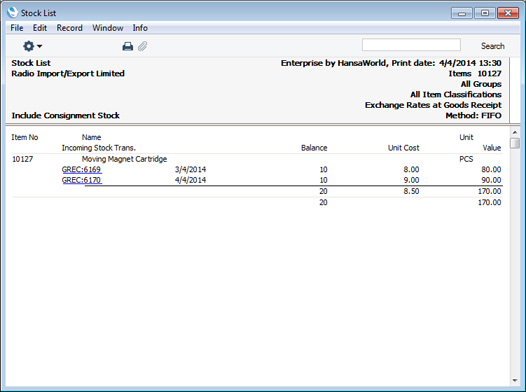Open the Info menu

pyautogui.click(x=140, y=28)
